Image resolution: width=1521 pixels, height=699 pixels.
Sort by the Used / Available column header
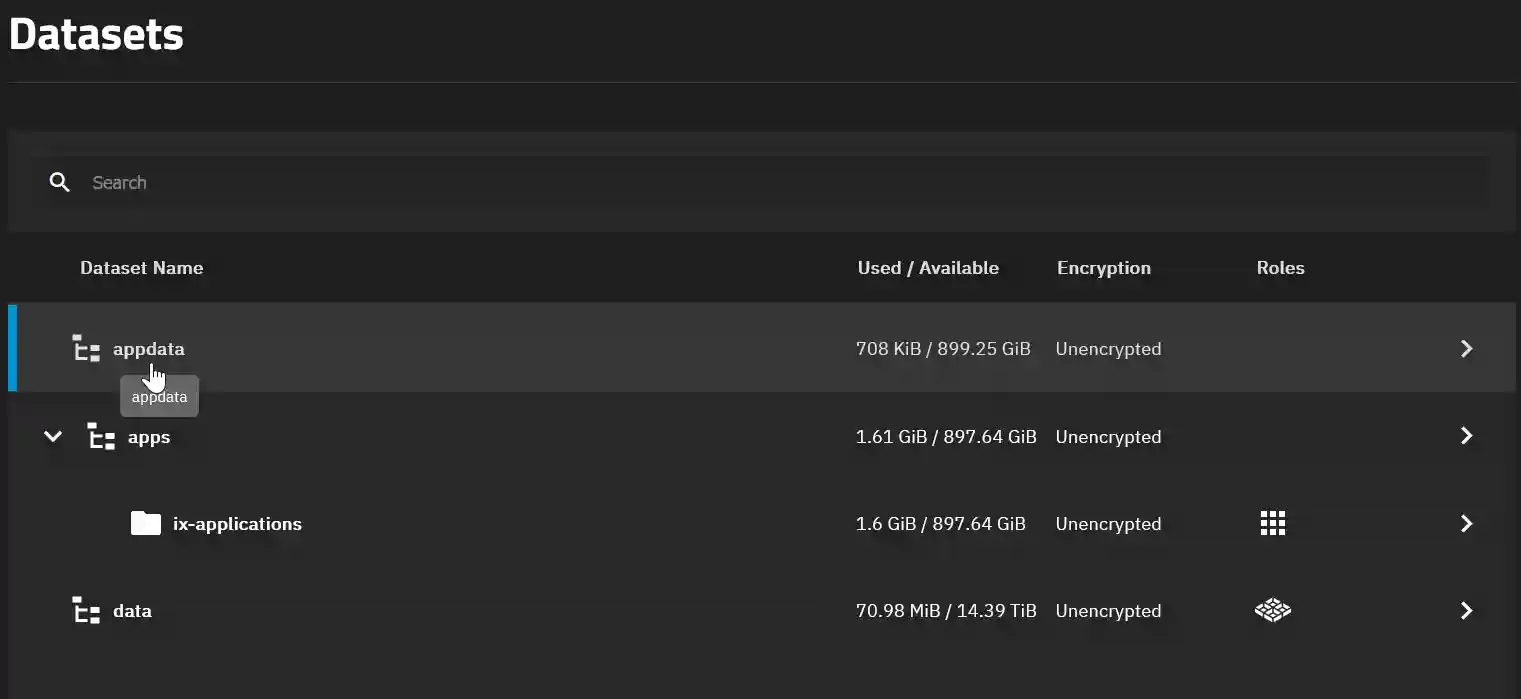pos(927,268)
